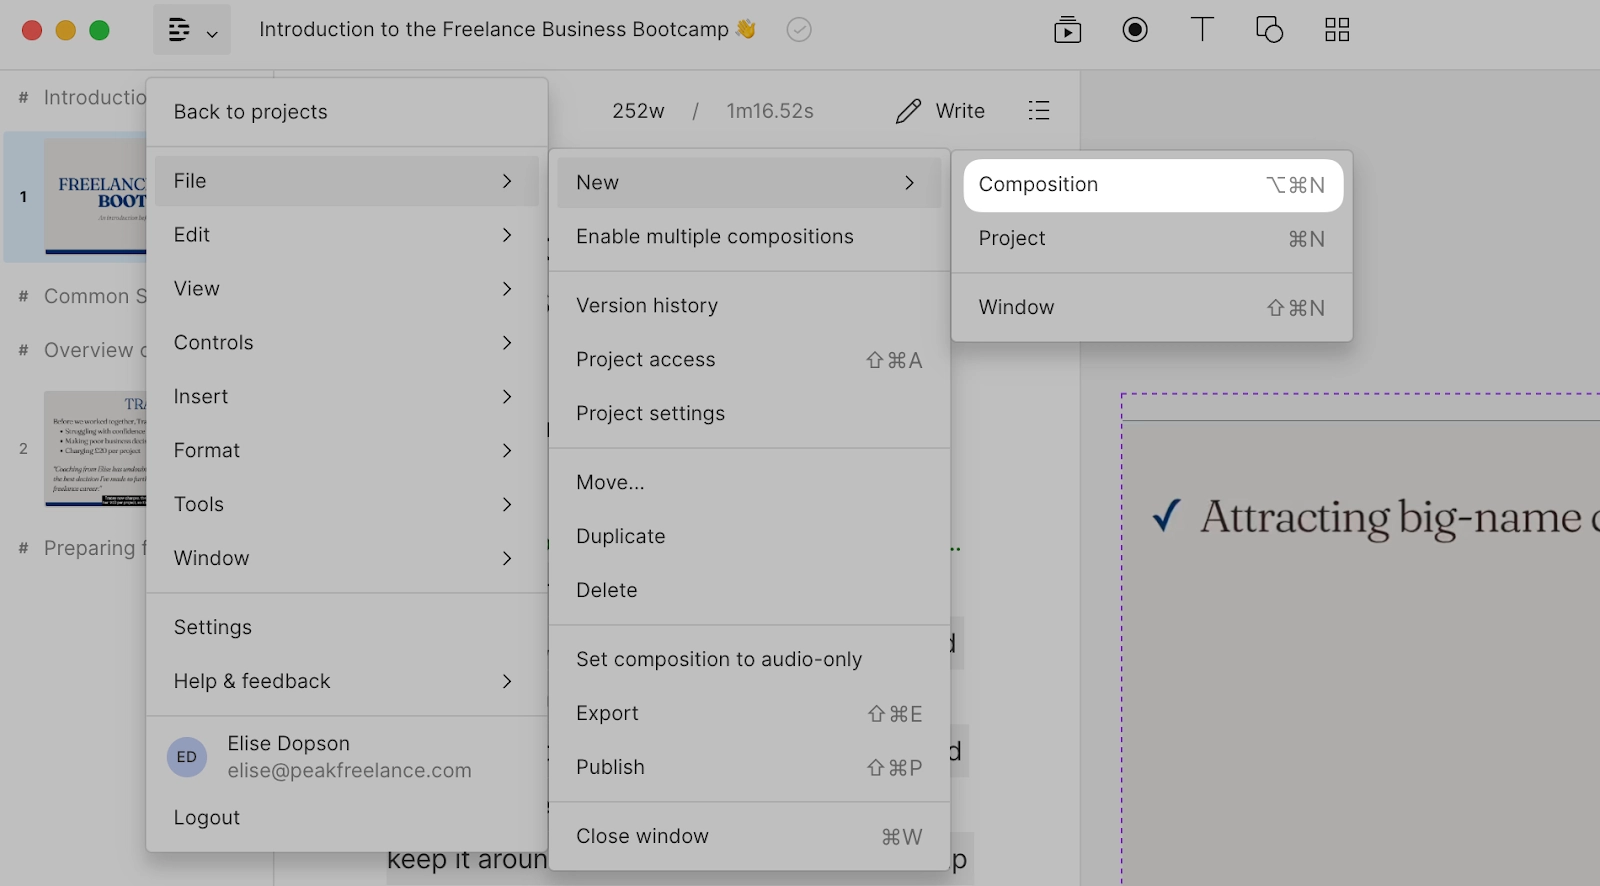
Task: Expand the Tools submenu
Action: click(x=342, y=504)
